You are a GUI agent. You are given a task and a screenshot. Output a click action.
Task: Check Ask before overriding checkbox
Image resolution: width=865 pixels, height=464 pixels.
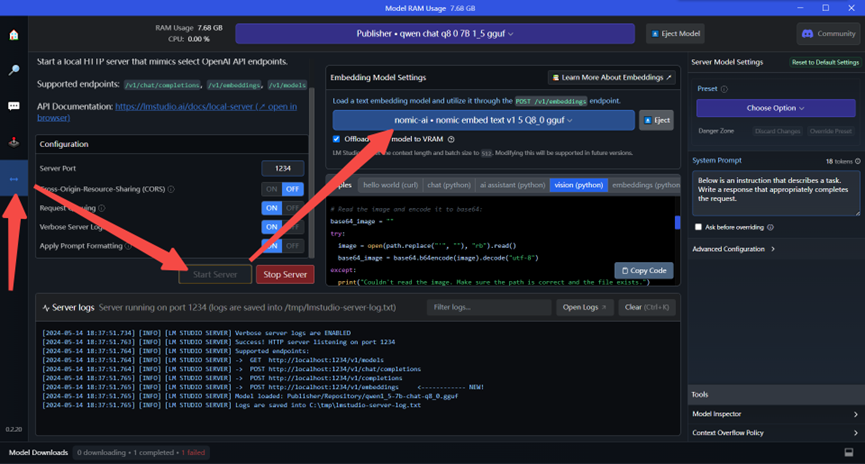(x=698, y=227)
